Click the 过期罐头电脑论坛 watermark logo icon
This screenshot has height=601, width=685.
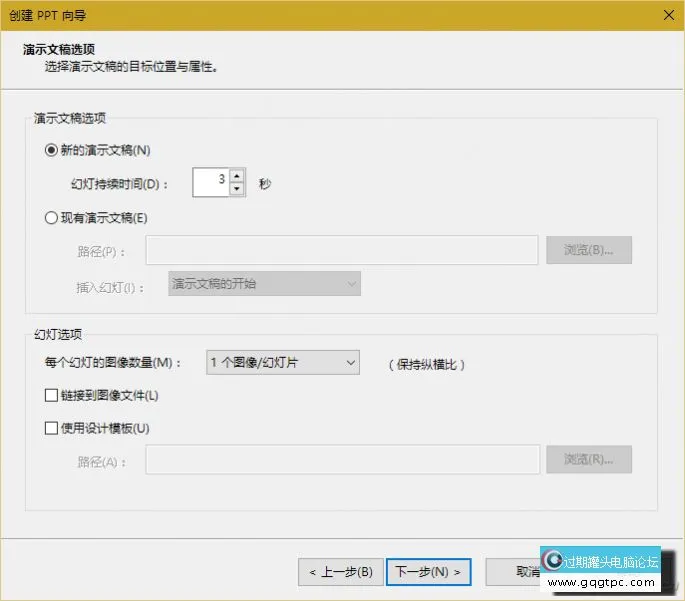pos(552,561)
